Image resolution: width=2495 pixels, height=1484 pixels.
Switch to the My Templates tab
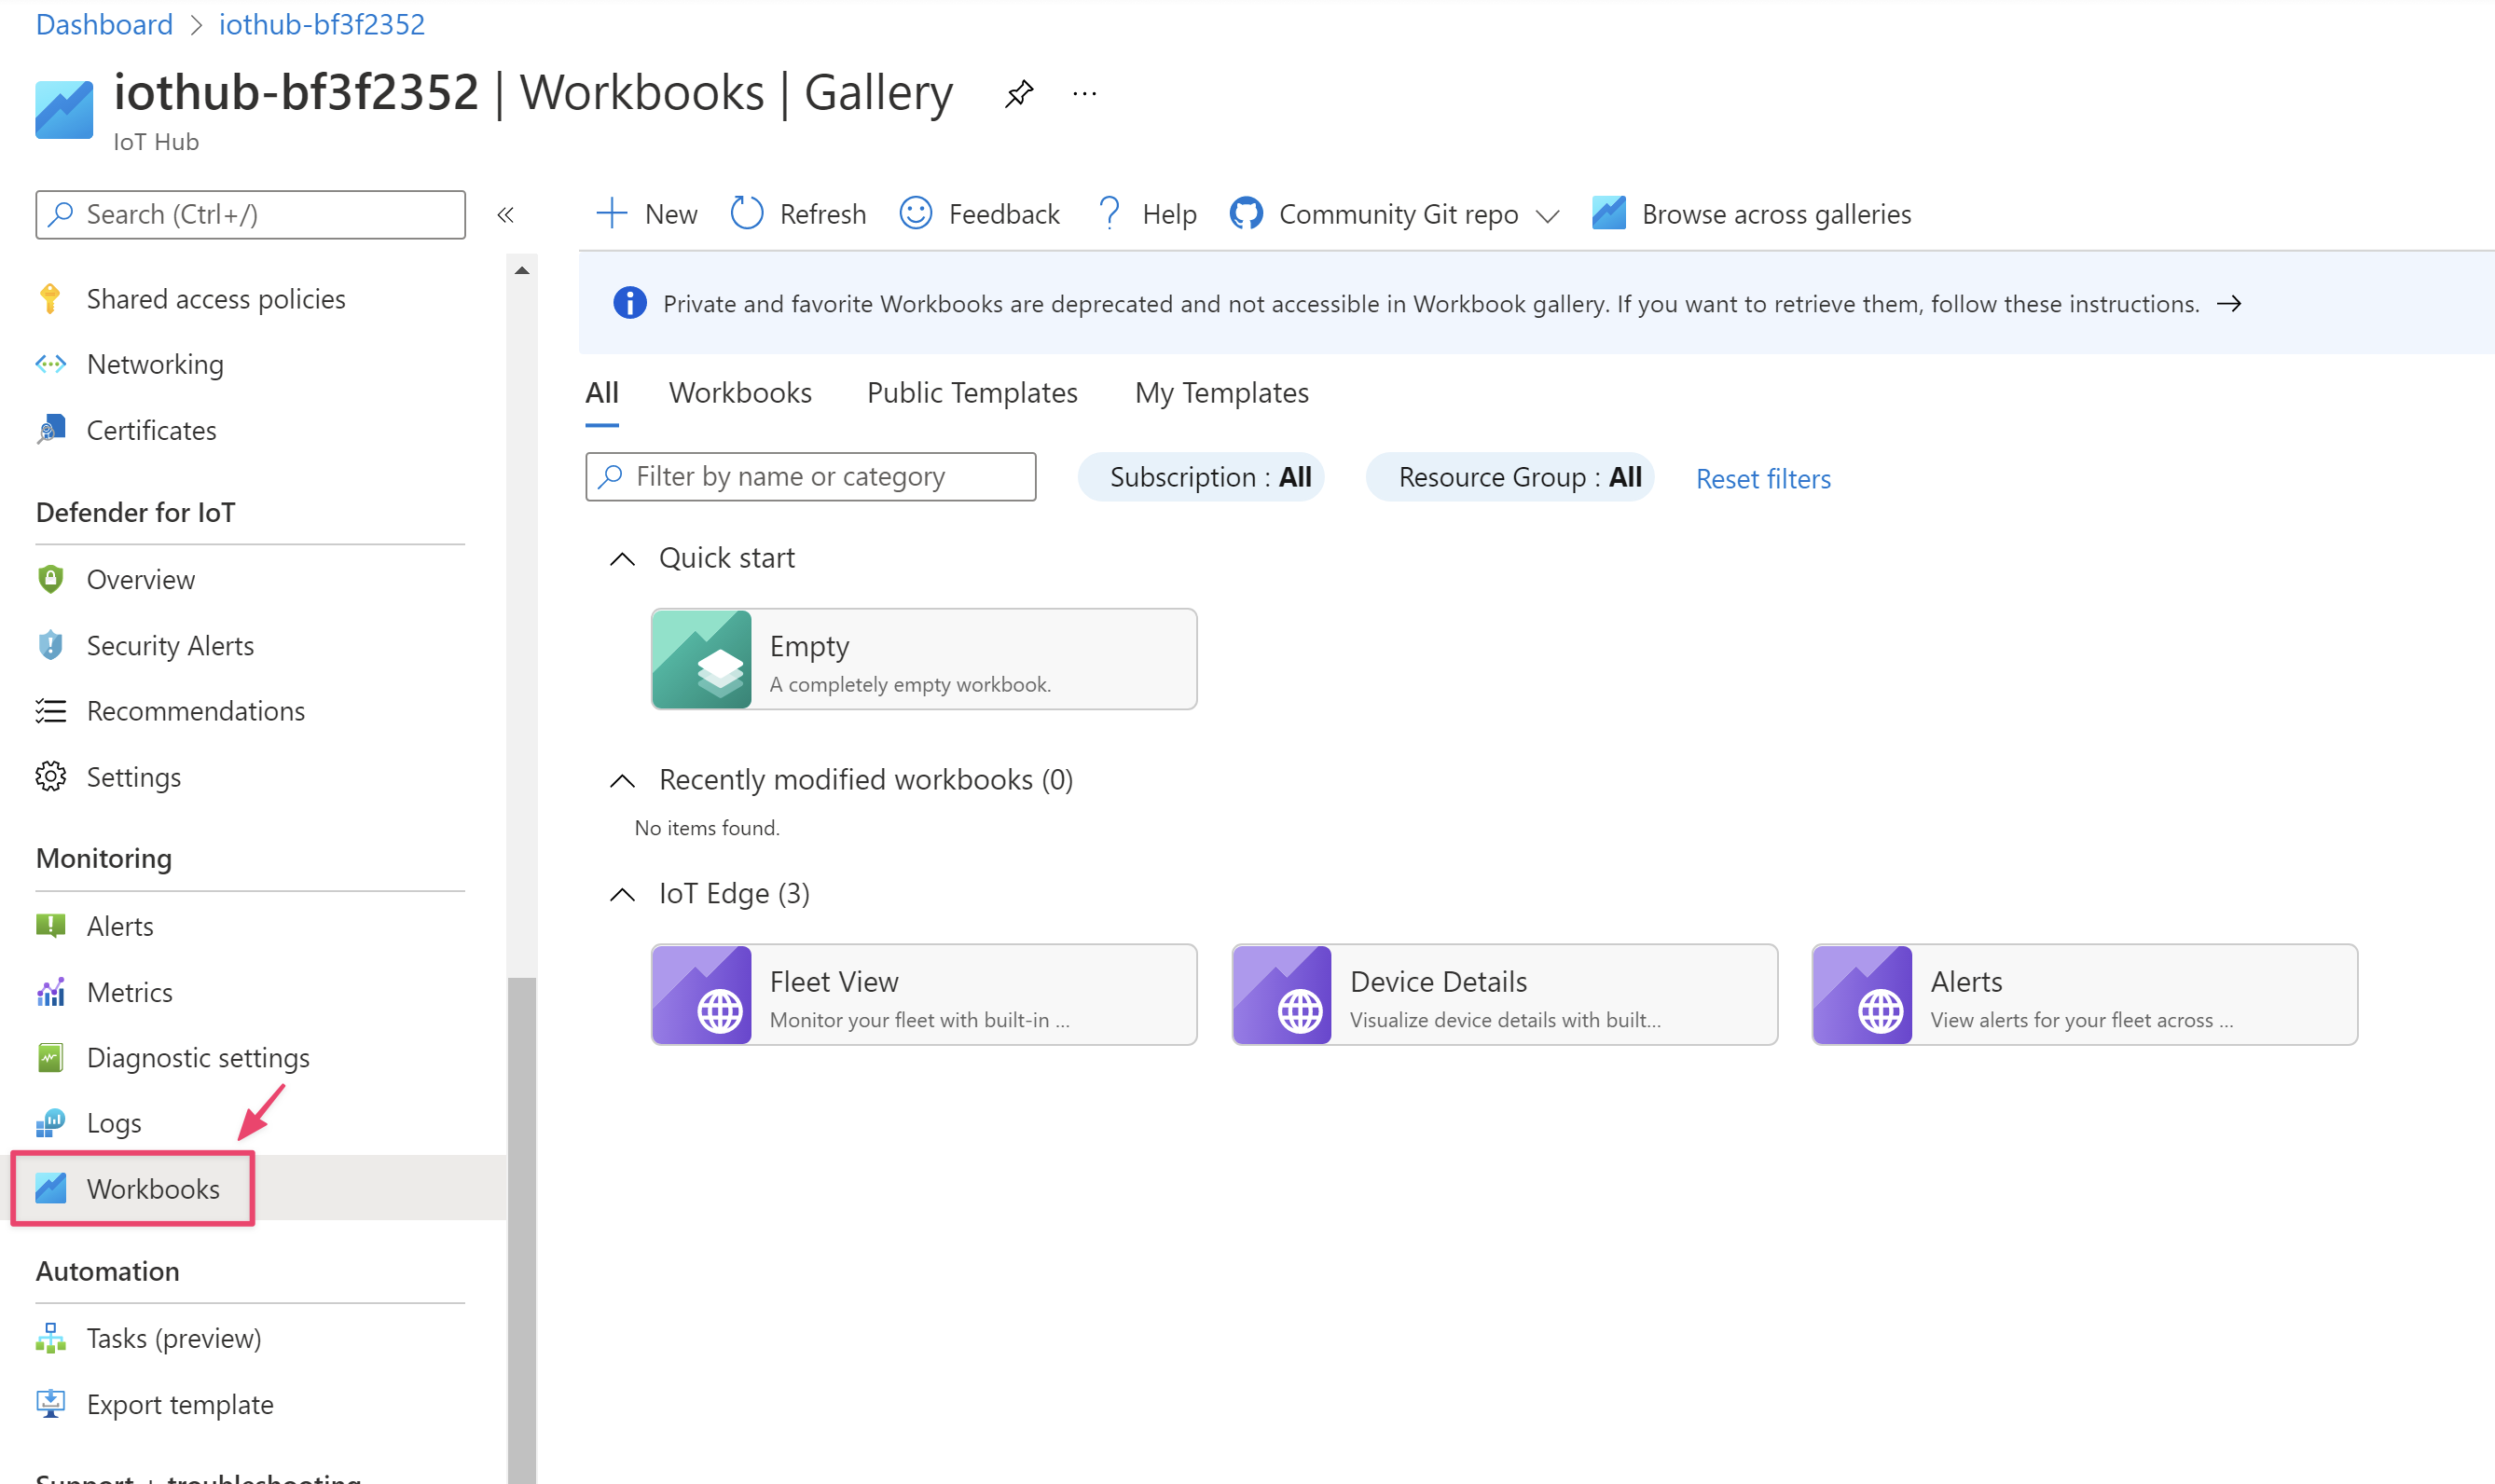tap(1221, 392)
